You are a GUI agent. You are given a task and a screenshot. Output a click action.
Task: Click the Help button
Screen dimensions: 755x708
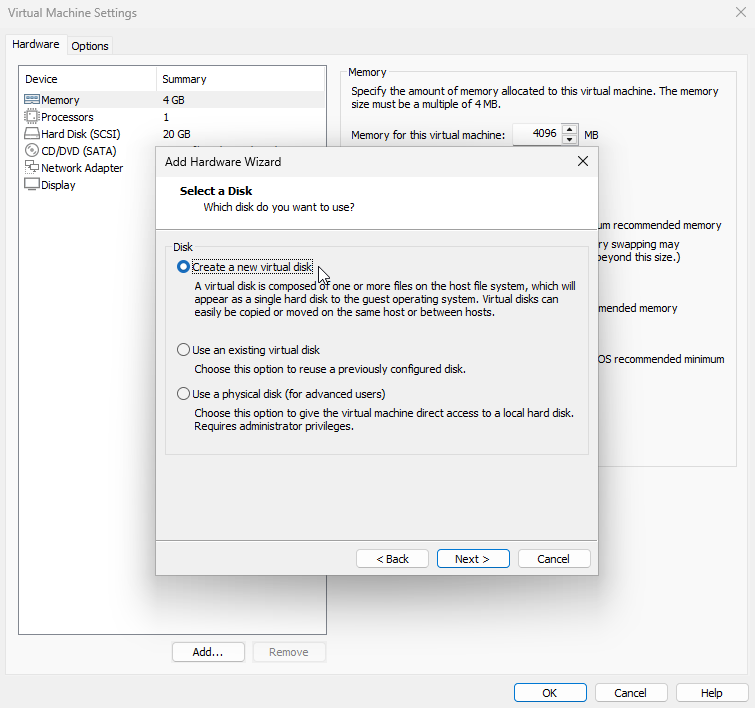click(x=711, y=693)
